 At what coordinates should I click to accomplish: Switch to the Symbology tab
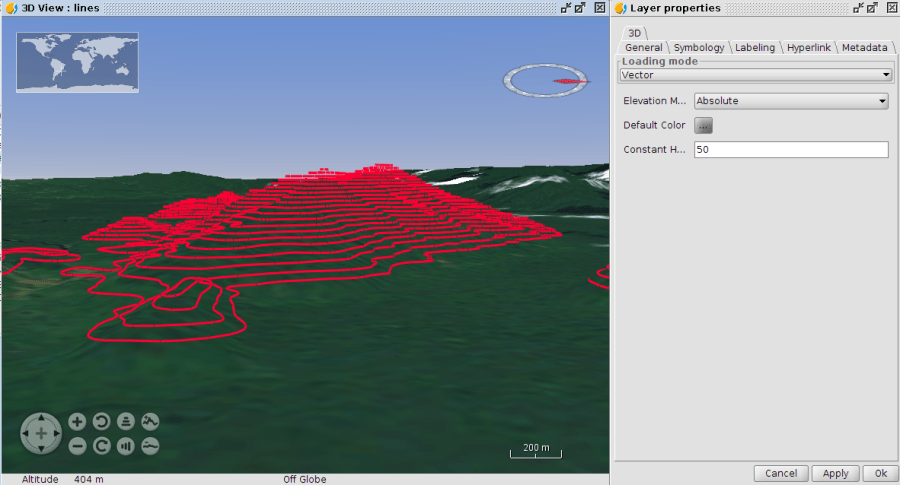tap(699, 47)
